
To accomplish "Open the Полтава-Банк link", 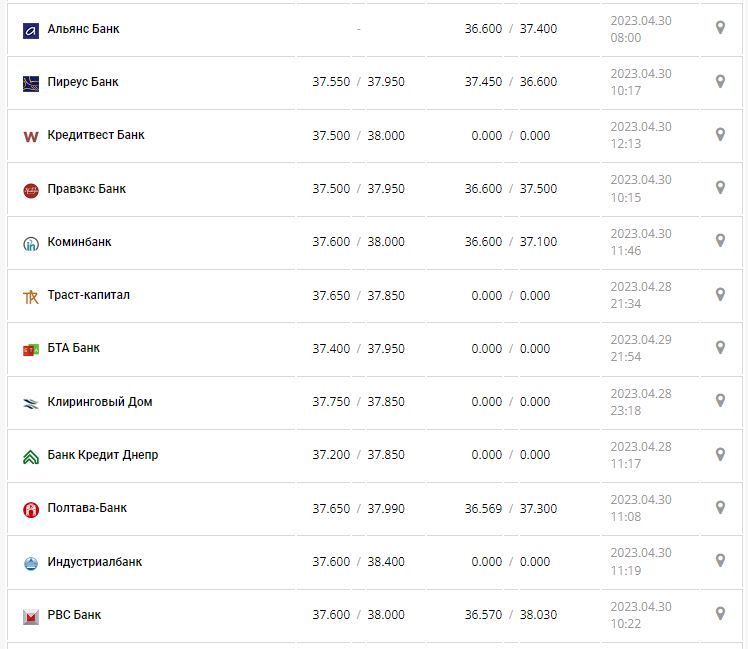I will (x=87, y=508).
